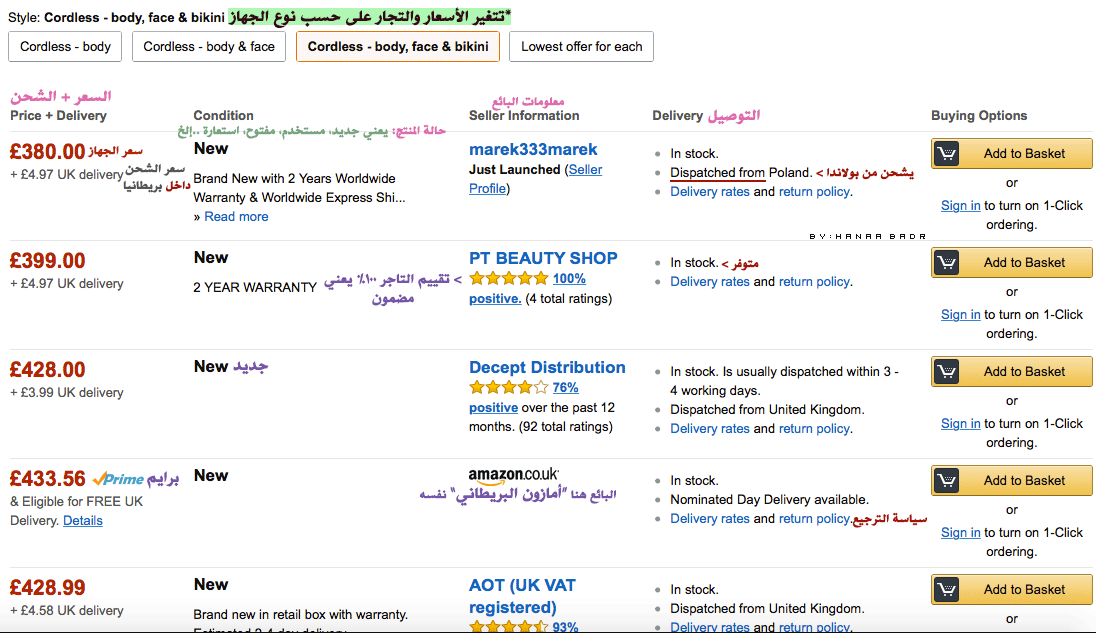Open return policy link in £428.00 row
The image size is (1096, 633).
[814, 428]
